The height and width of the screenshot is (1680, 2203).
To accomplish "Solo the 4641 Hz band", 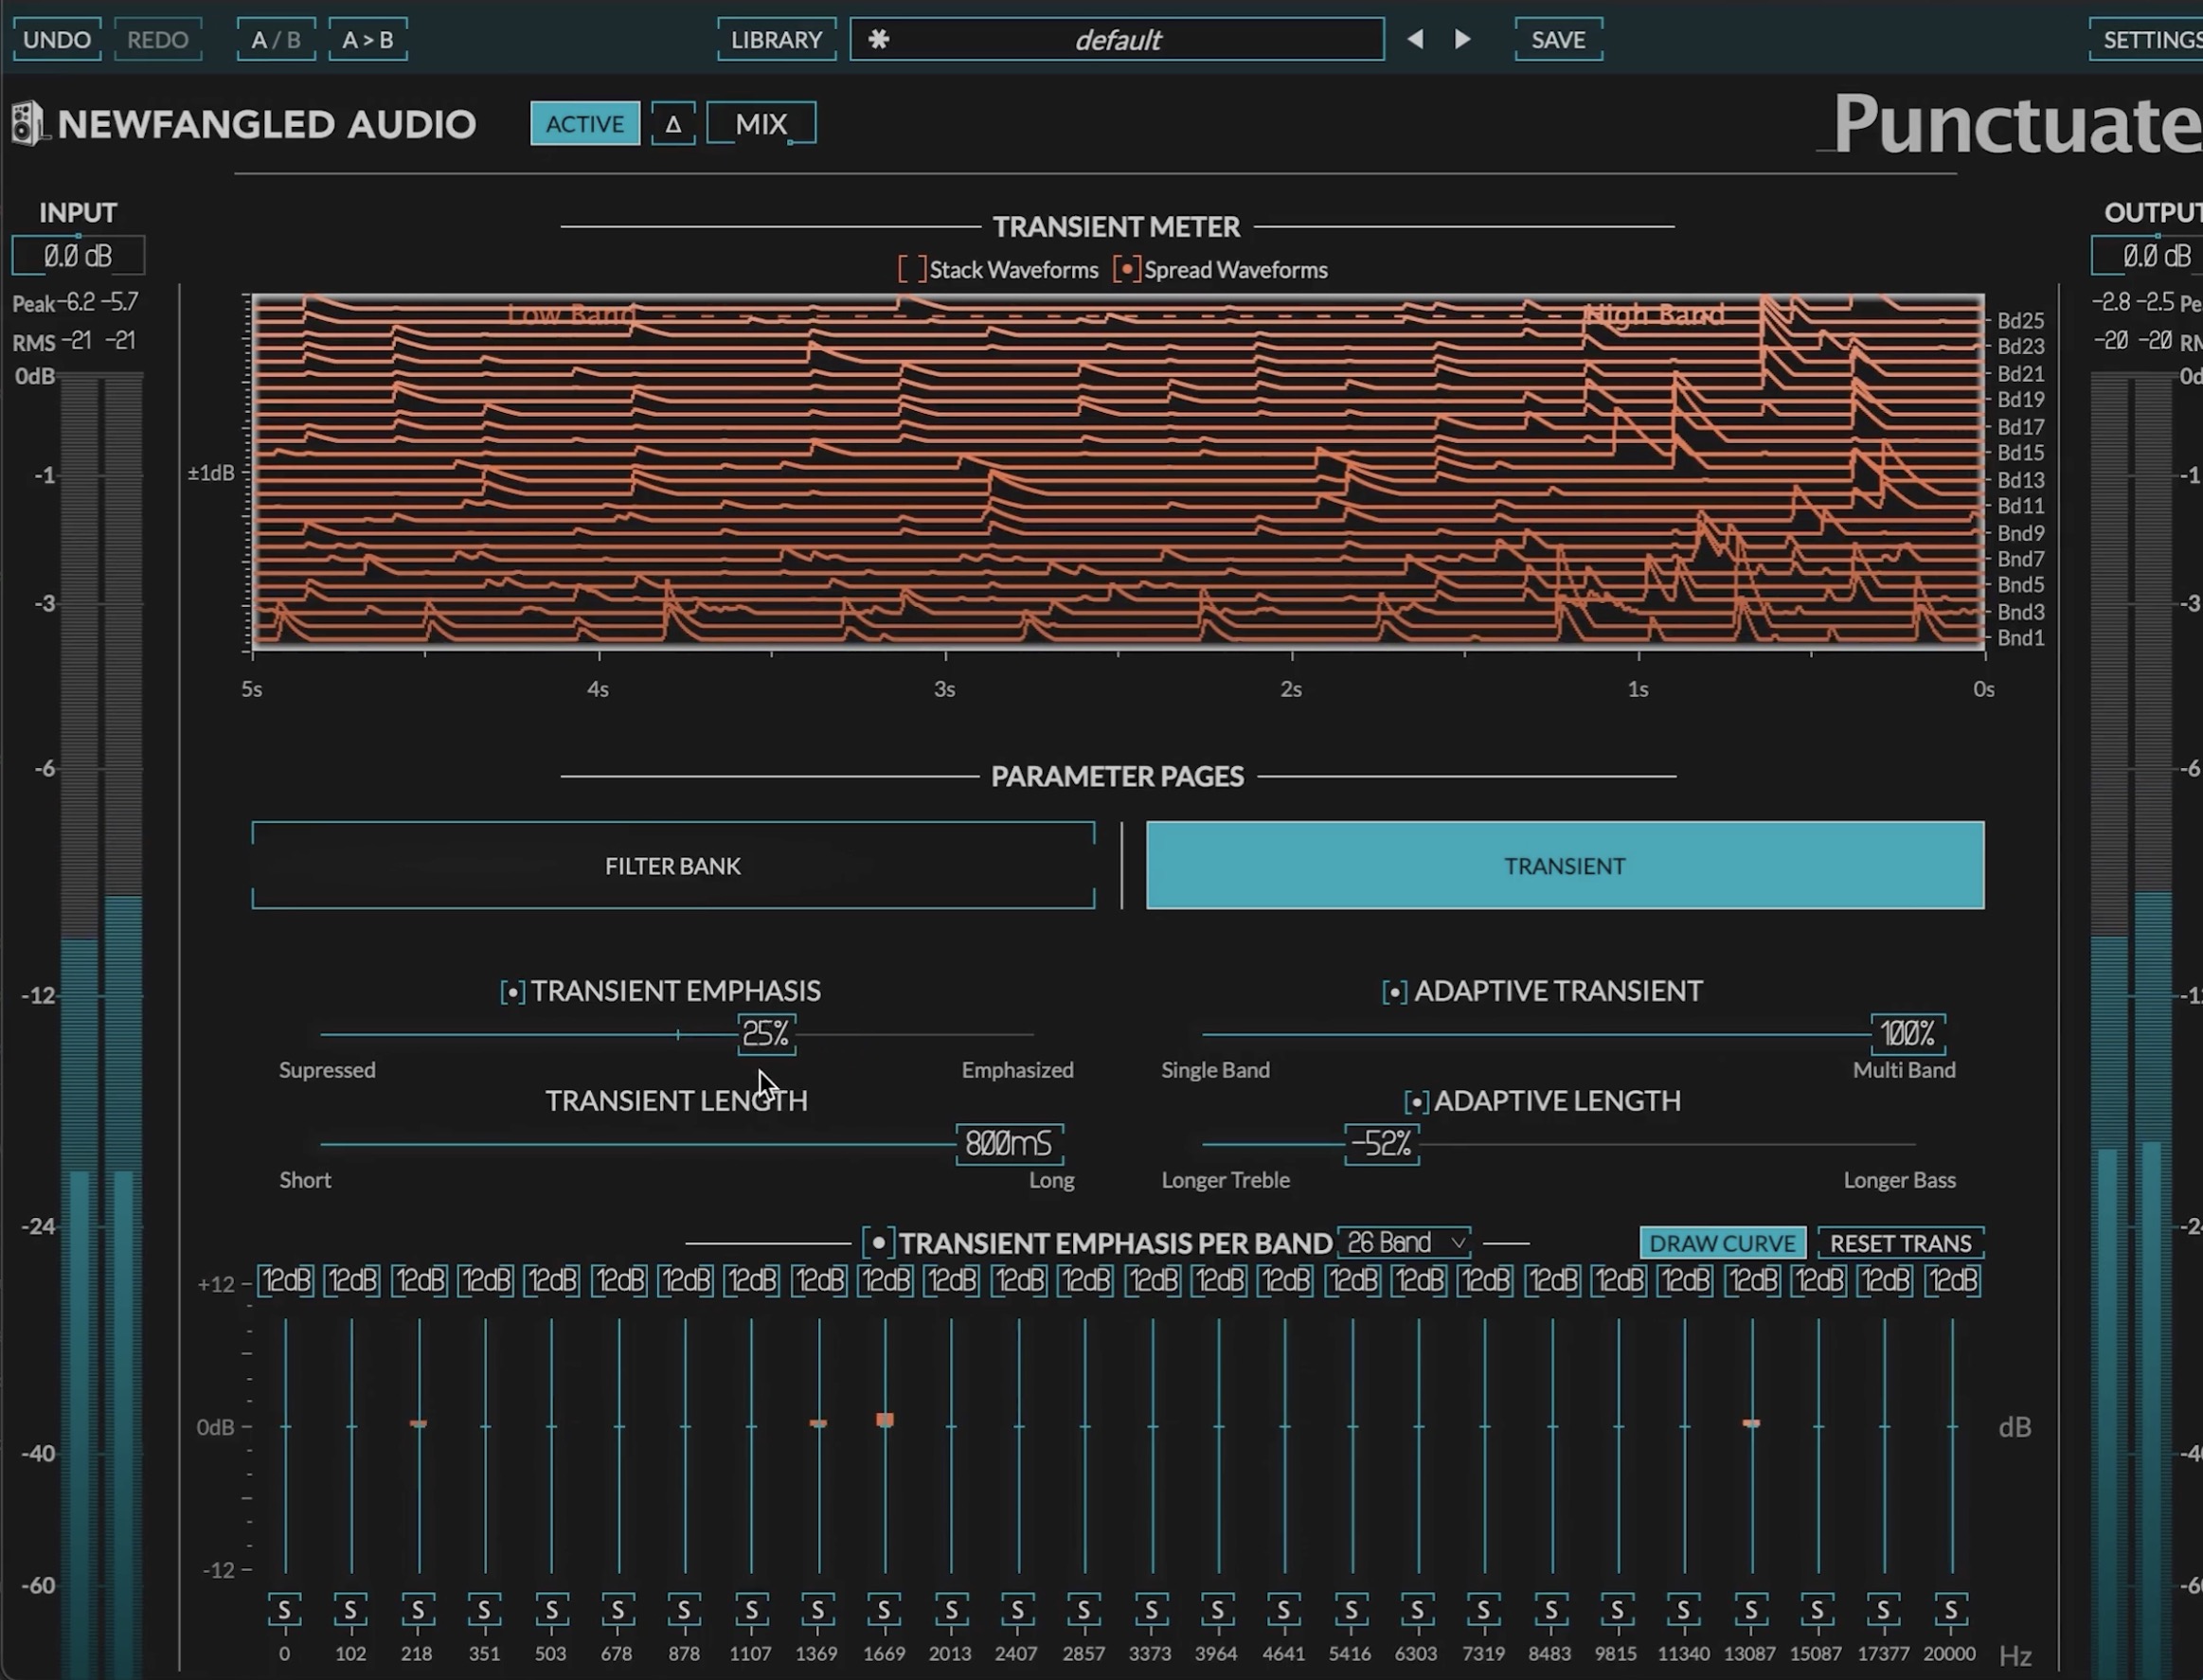I will pos(1285,1610).
